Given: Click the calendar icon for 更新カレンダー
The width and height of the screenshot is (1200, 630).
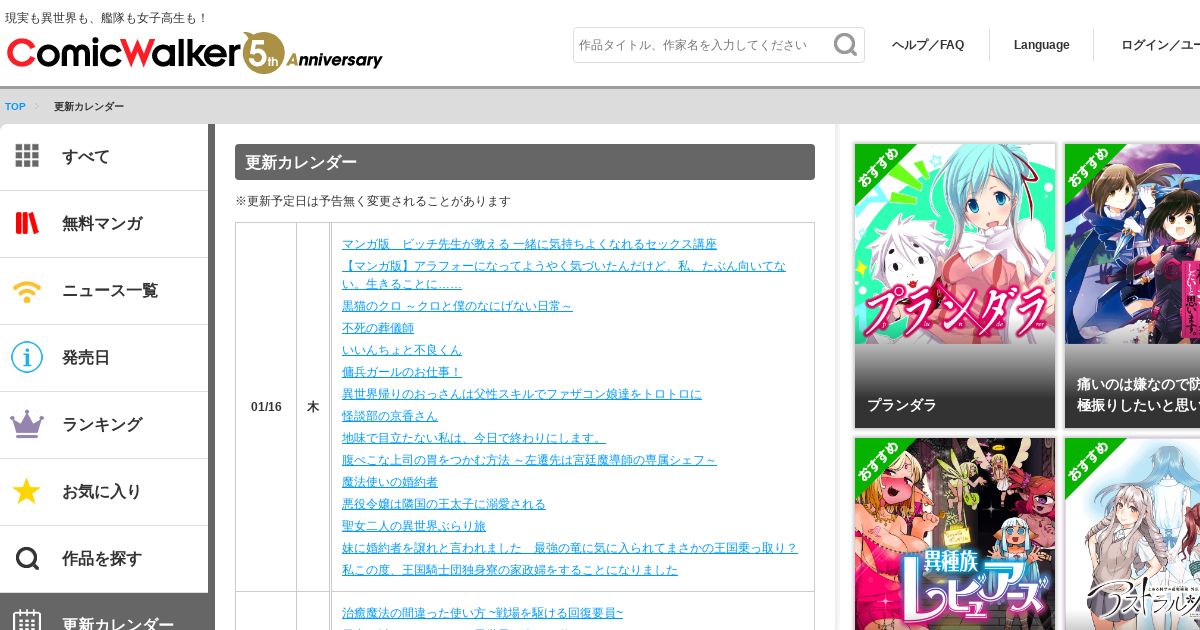Looking at the screenshot, I should (27, 622).
